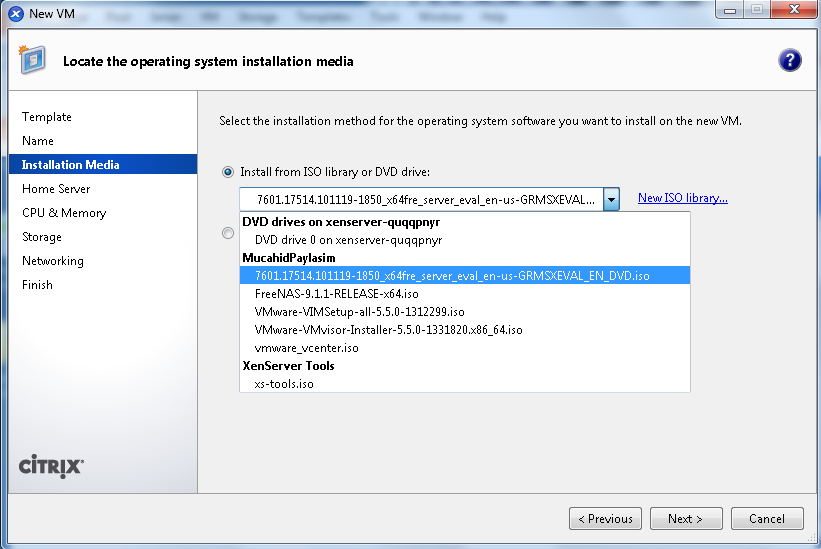Click the ISO selection combo box field

click(429, 199)
